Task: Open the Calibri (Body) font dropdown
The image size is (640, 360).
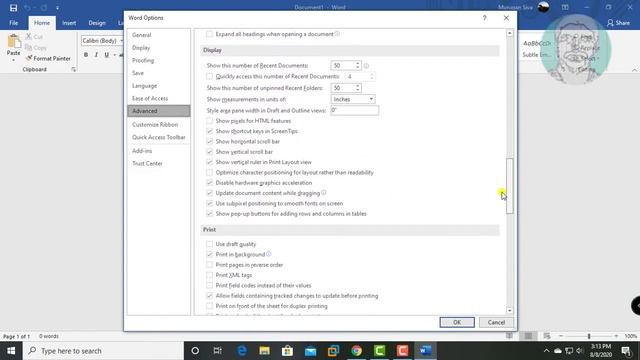Action: click(122, 41)
